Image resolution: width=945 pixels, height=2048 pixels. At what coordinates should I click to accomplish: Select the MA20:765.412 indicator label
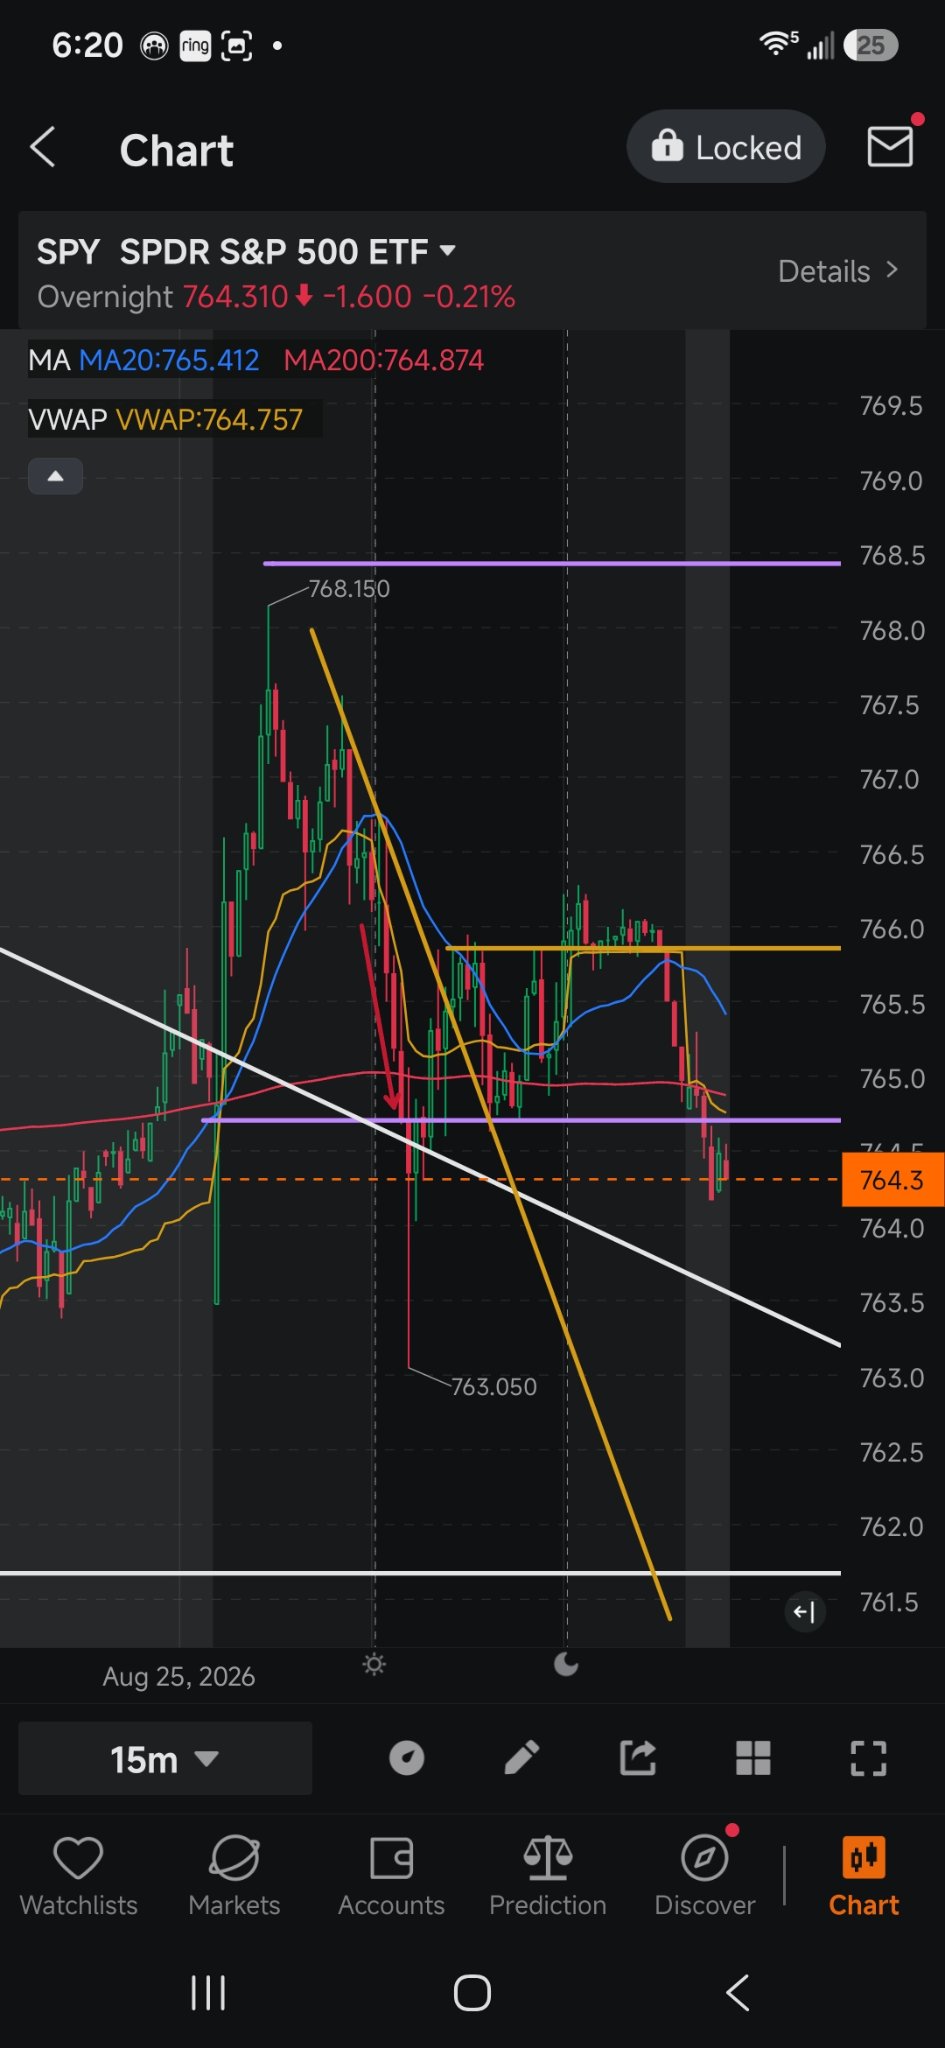(x=169, y=360)
